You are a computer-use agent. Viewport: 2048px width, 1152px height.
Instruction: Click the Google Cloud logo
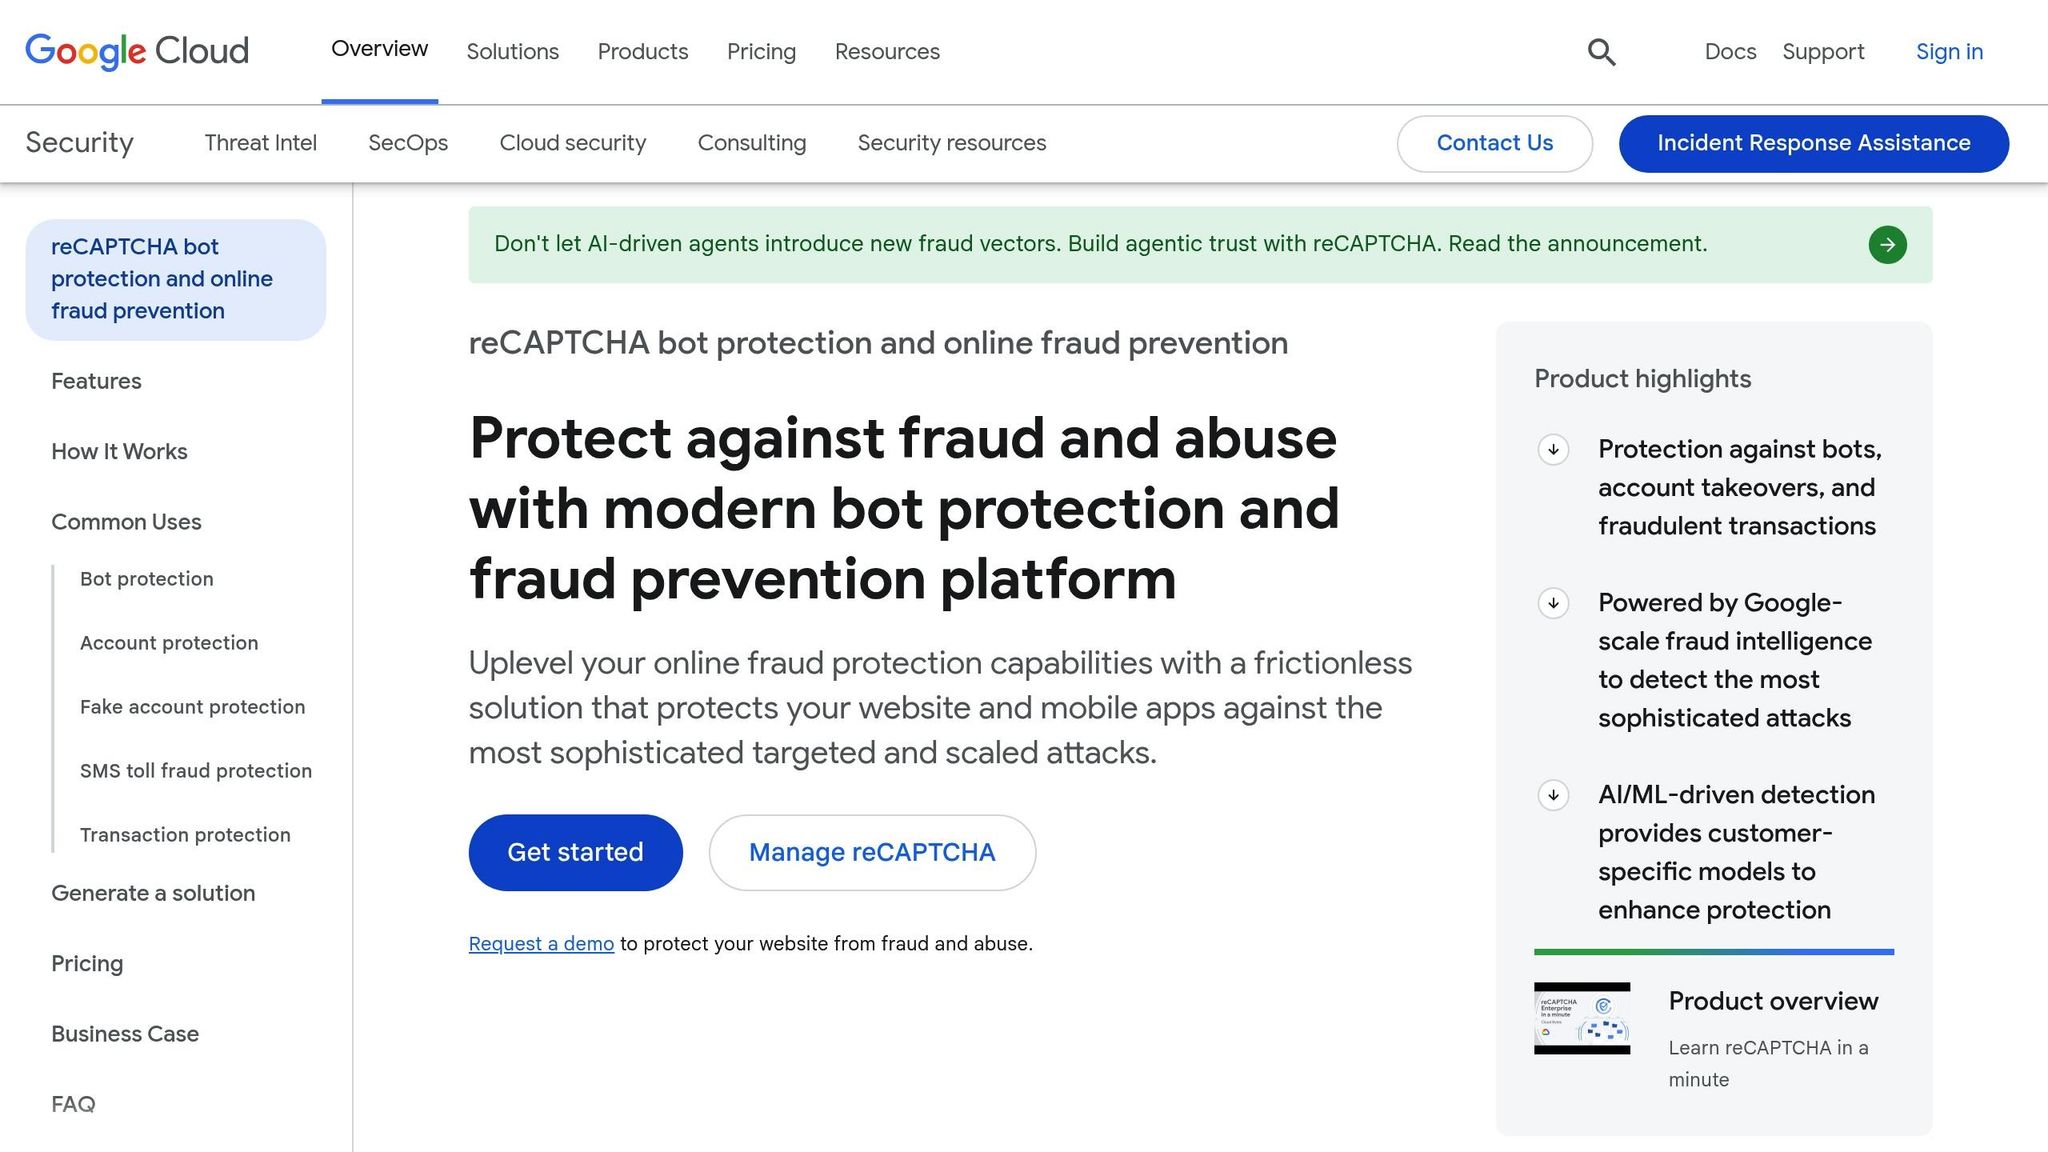[x=137, y=51]
